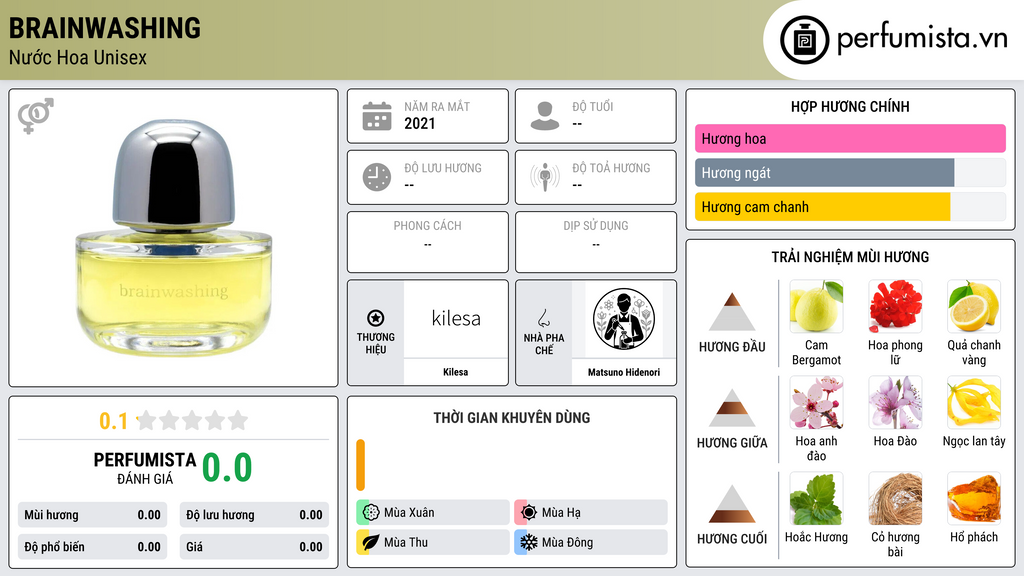The width and height of the screenshot is (1024, 576).
Task: Click the calendar icon beside Năm ra mắt
Action: pyautogui.click(x=377, y=116)
